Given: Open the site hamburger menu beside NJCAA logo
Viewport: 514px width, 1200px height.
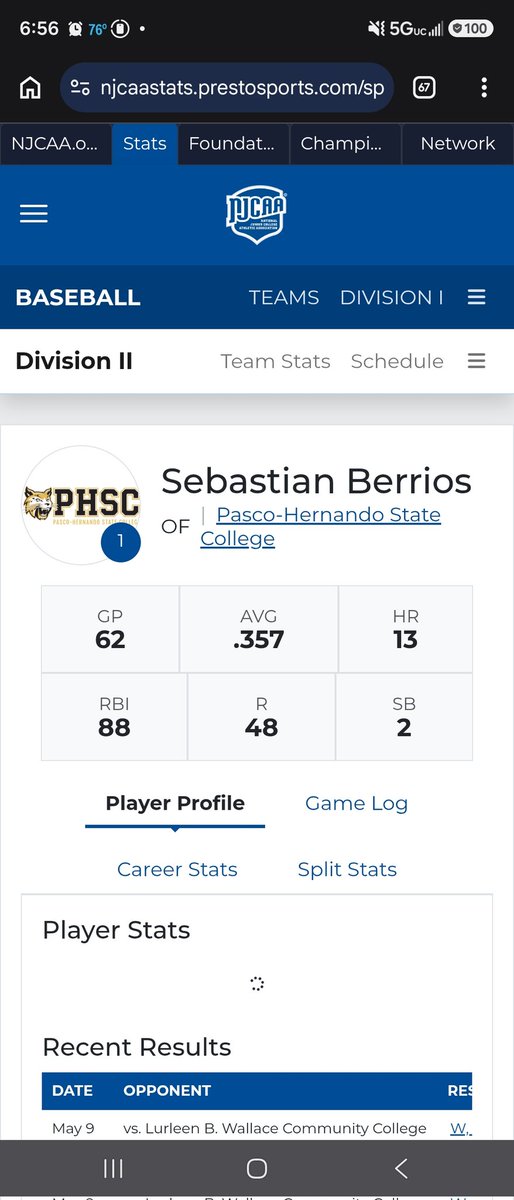Looking at the screenshot, I should coord(34,213).
